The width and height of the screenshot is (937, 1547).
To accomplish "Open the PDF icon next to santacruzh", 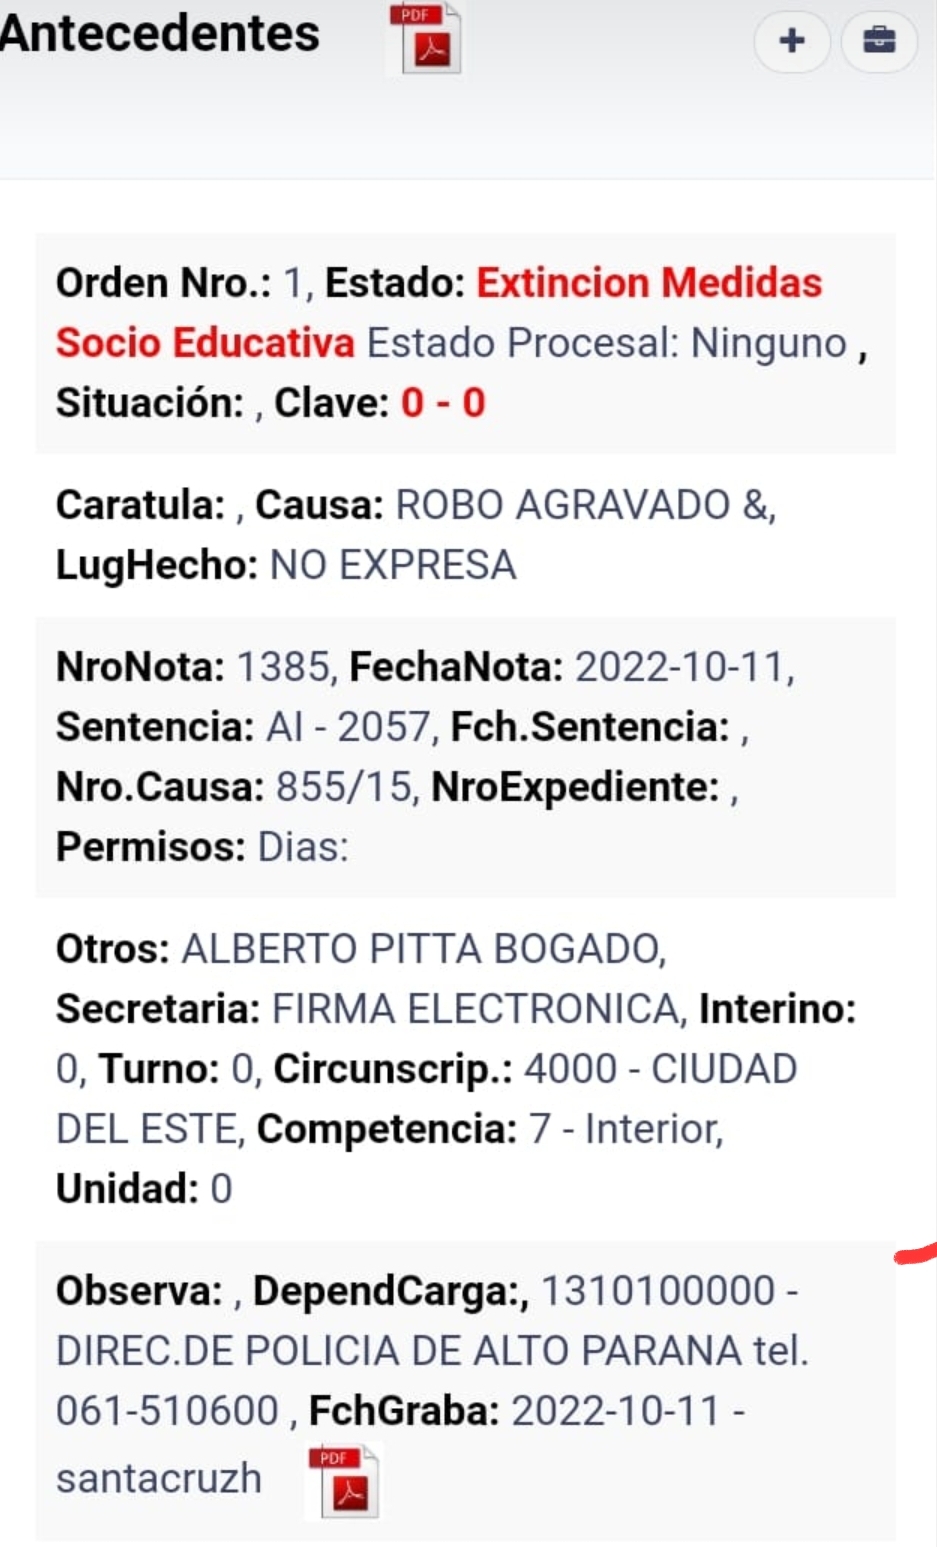I will coord(343,1482).
